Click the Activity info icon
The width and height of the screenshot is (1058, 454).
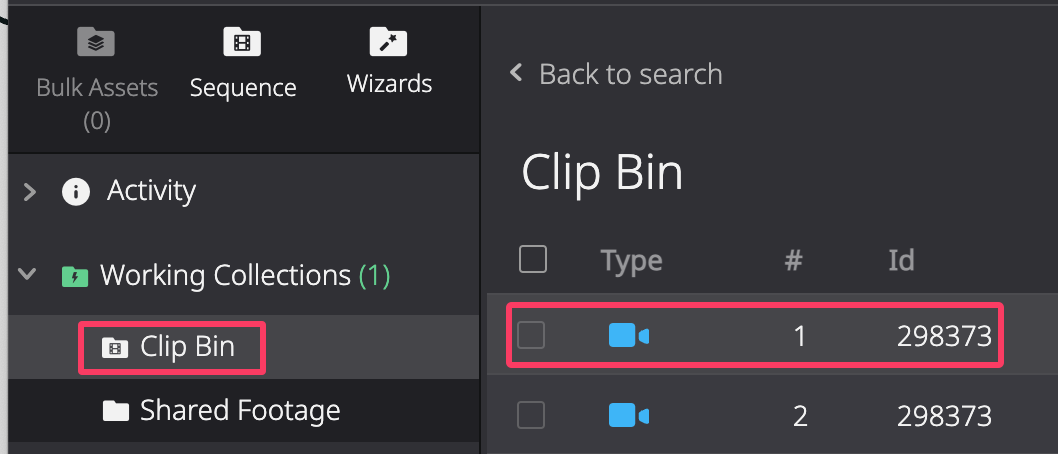[76, 192]
